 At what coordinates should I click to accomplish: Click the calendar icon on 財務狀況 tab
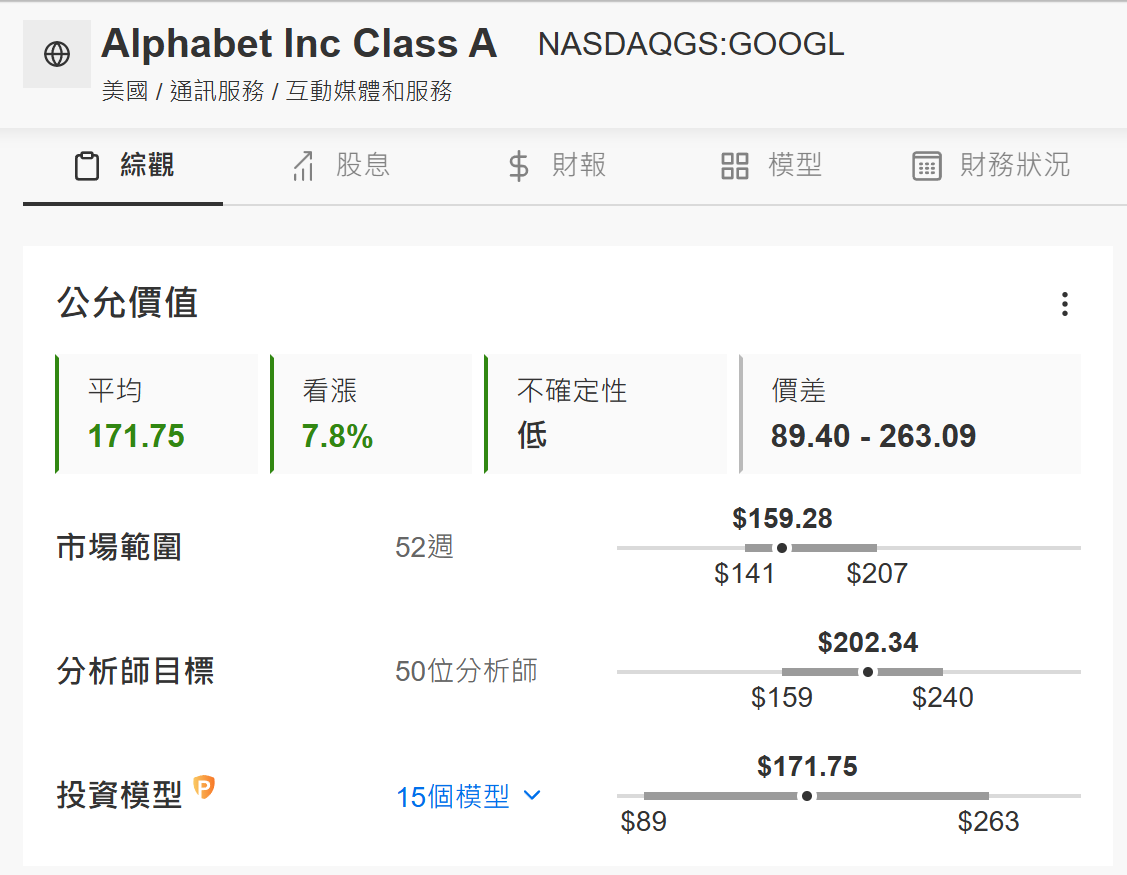pos(926,166)
